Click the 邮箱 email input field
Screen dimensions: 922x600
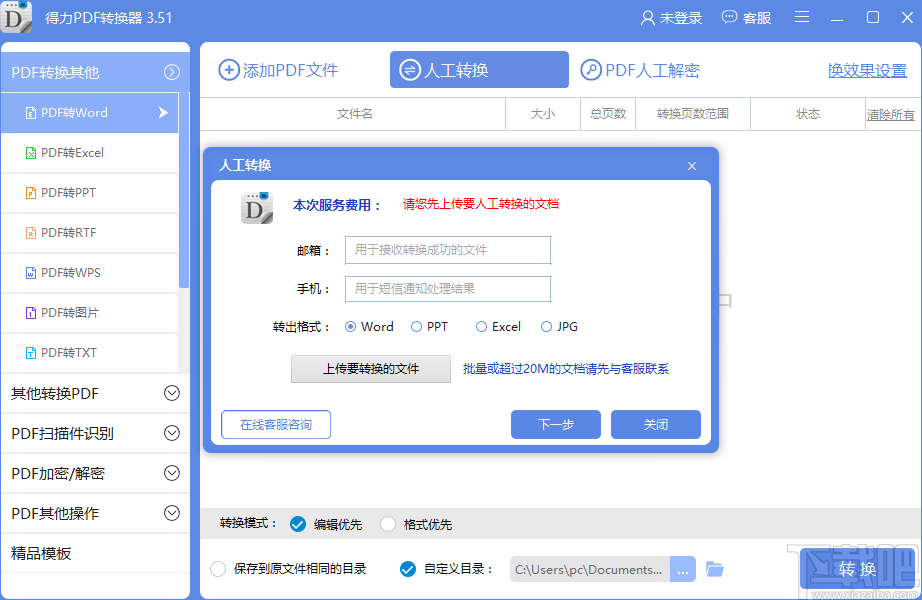pos(448,250)
